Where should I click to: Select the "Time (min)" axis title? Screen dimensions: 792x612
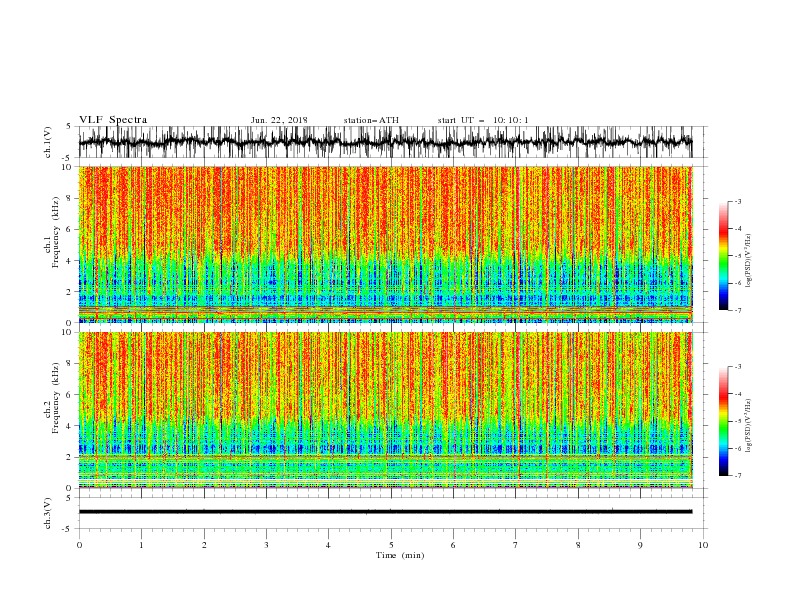pos(400,555)
